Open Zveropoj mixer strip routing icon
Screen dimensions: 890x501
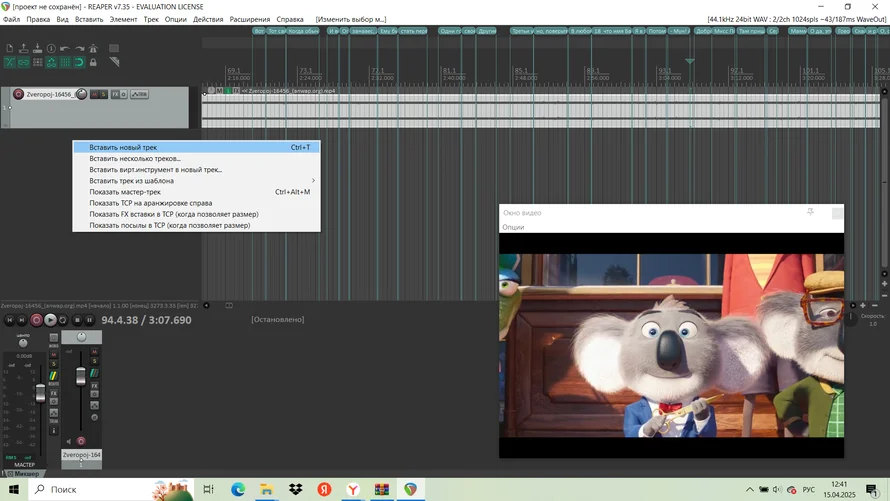(x=94, y=373)
